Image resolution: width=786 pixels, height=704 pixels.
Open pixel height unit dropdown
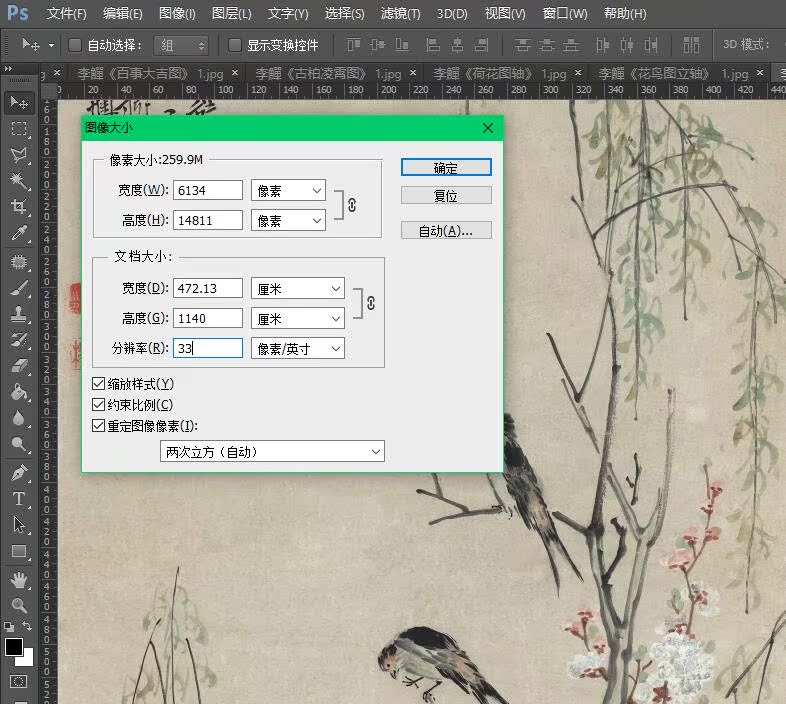tap(288, 221)
